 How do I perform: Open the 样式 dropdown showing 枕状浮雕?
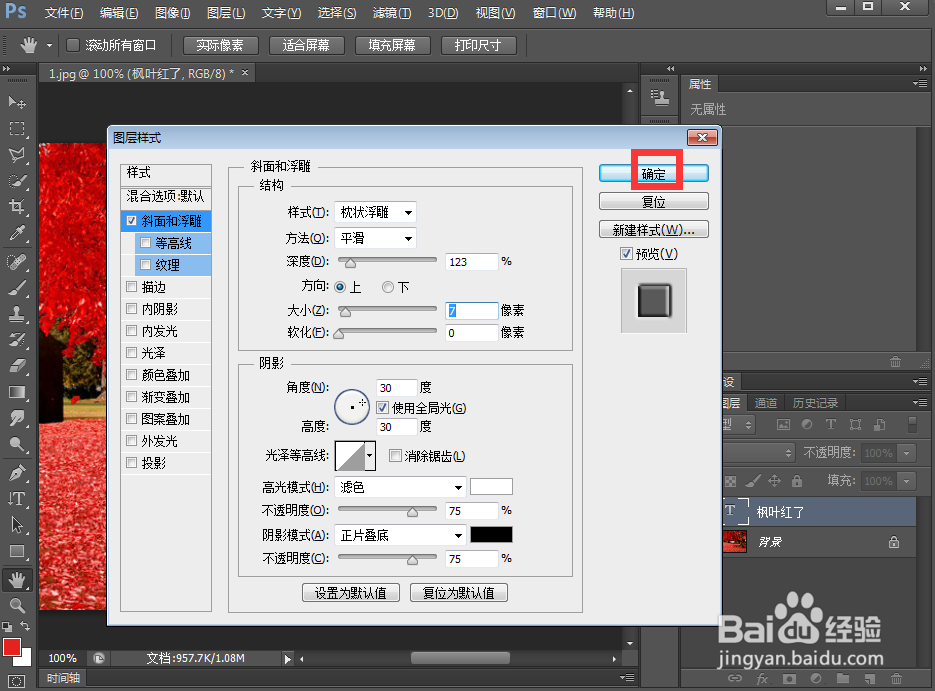(x=375, y=211)
